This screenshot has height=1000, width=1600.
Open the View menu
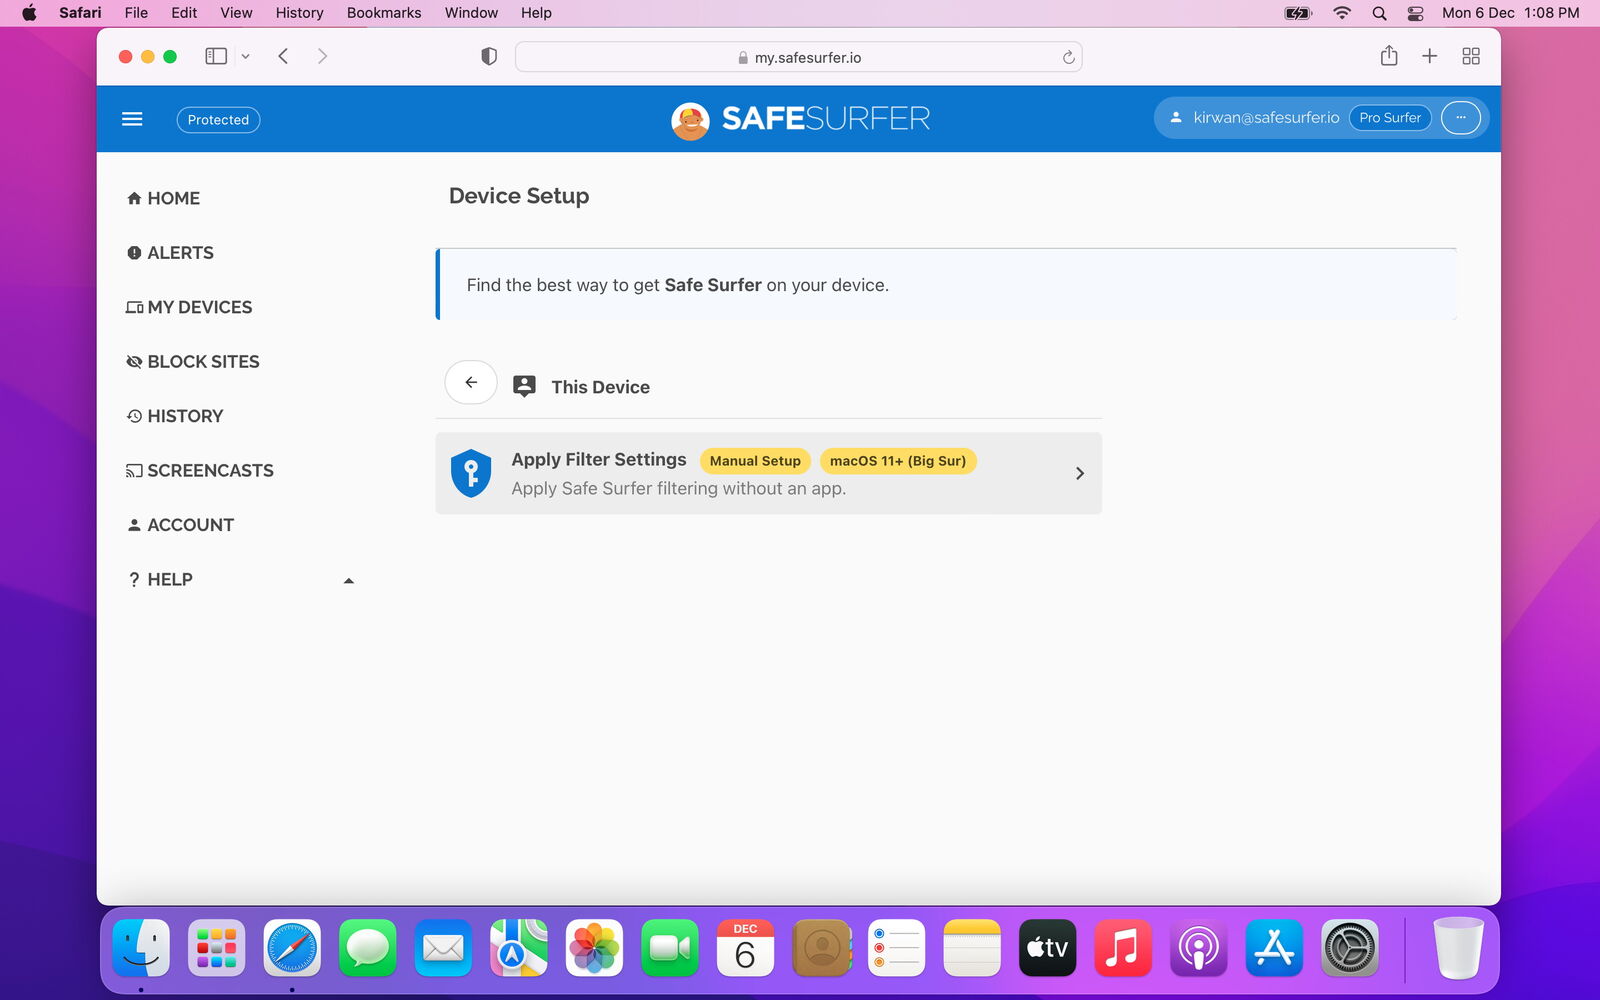(x=236, y=13)
